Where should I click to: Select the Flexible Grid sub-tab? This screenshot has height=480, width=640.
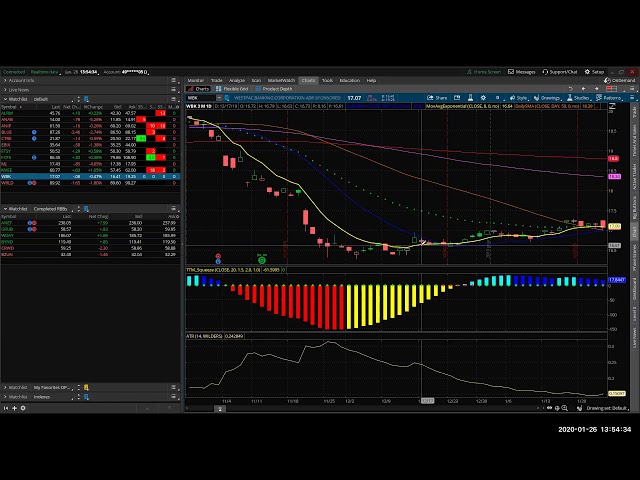232,89
